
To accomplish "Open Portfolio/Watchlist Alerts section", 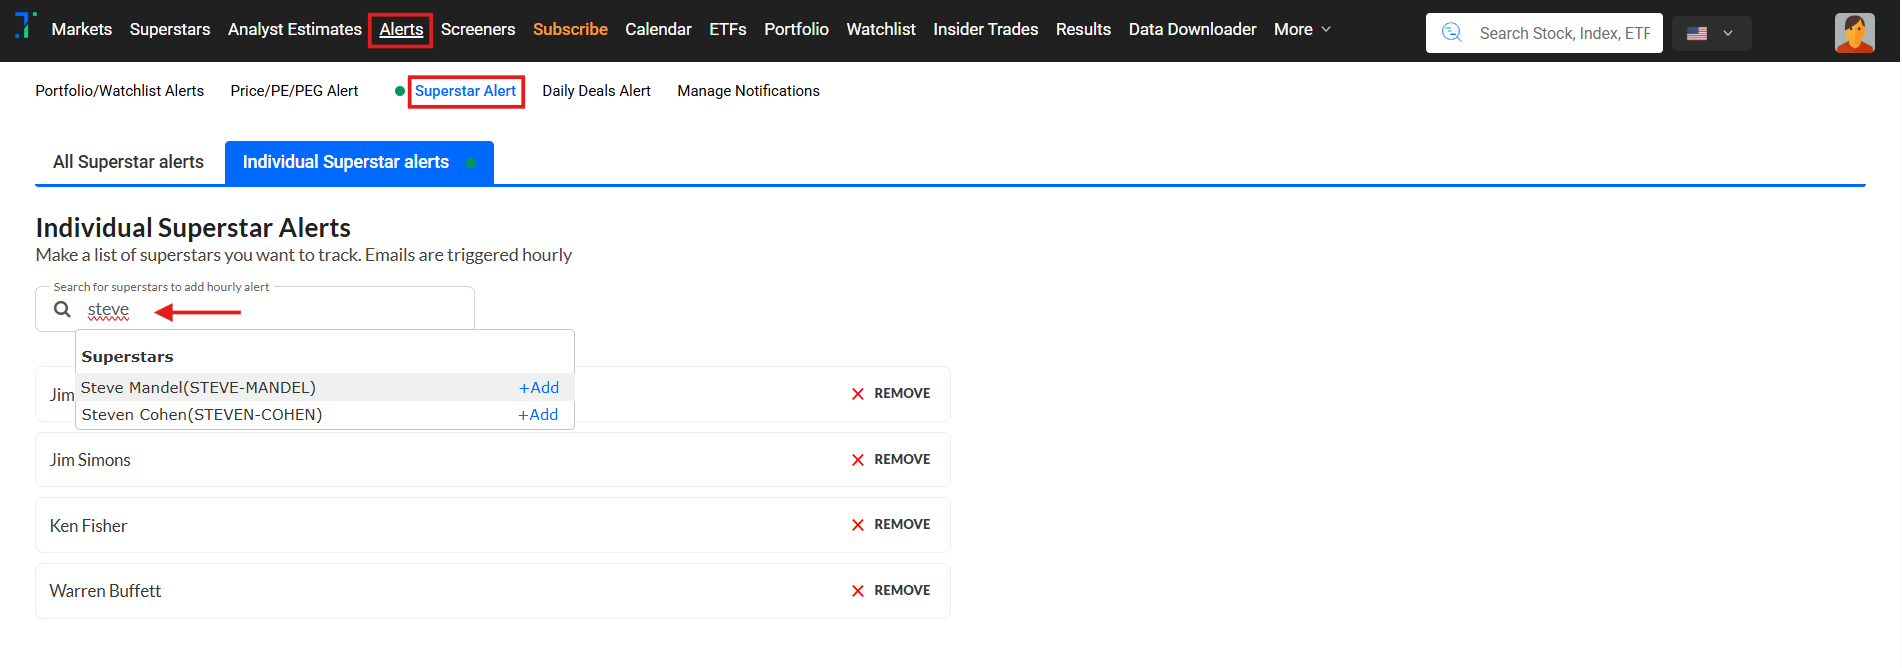I will click(119, 91).
